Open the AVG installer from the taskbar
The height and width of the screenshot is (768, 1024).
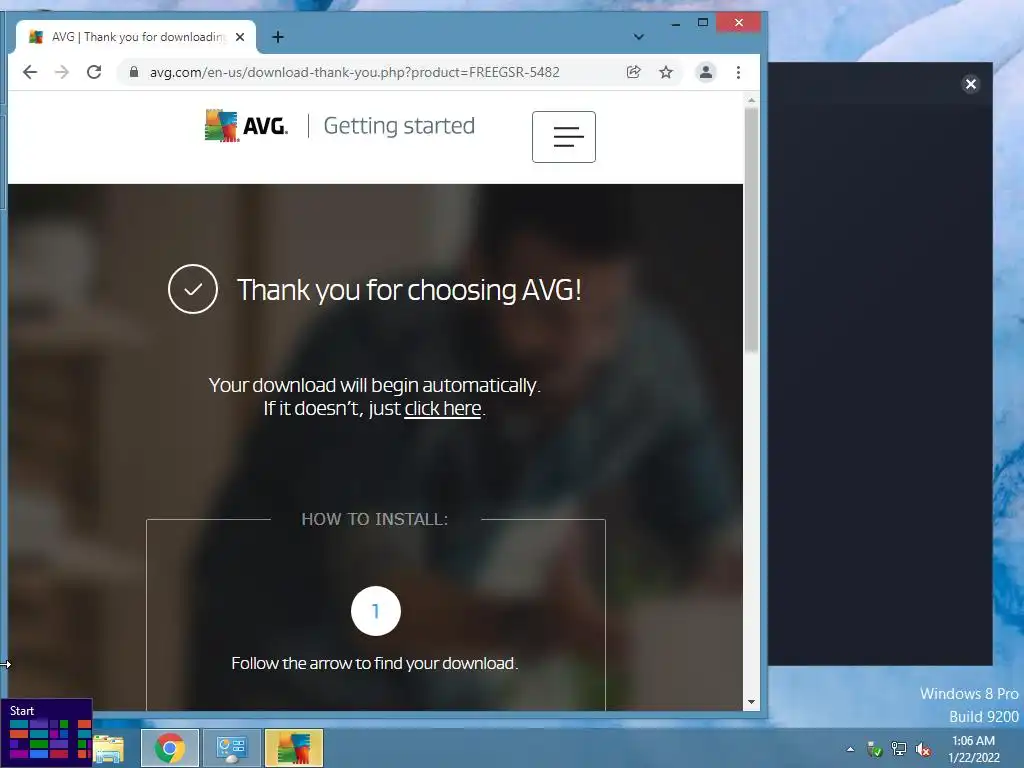[x=294, y=748]
